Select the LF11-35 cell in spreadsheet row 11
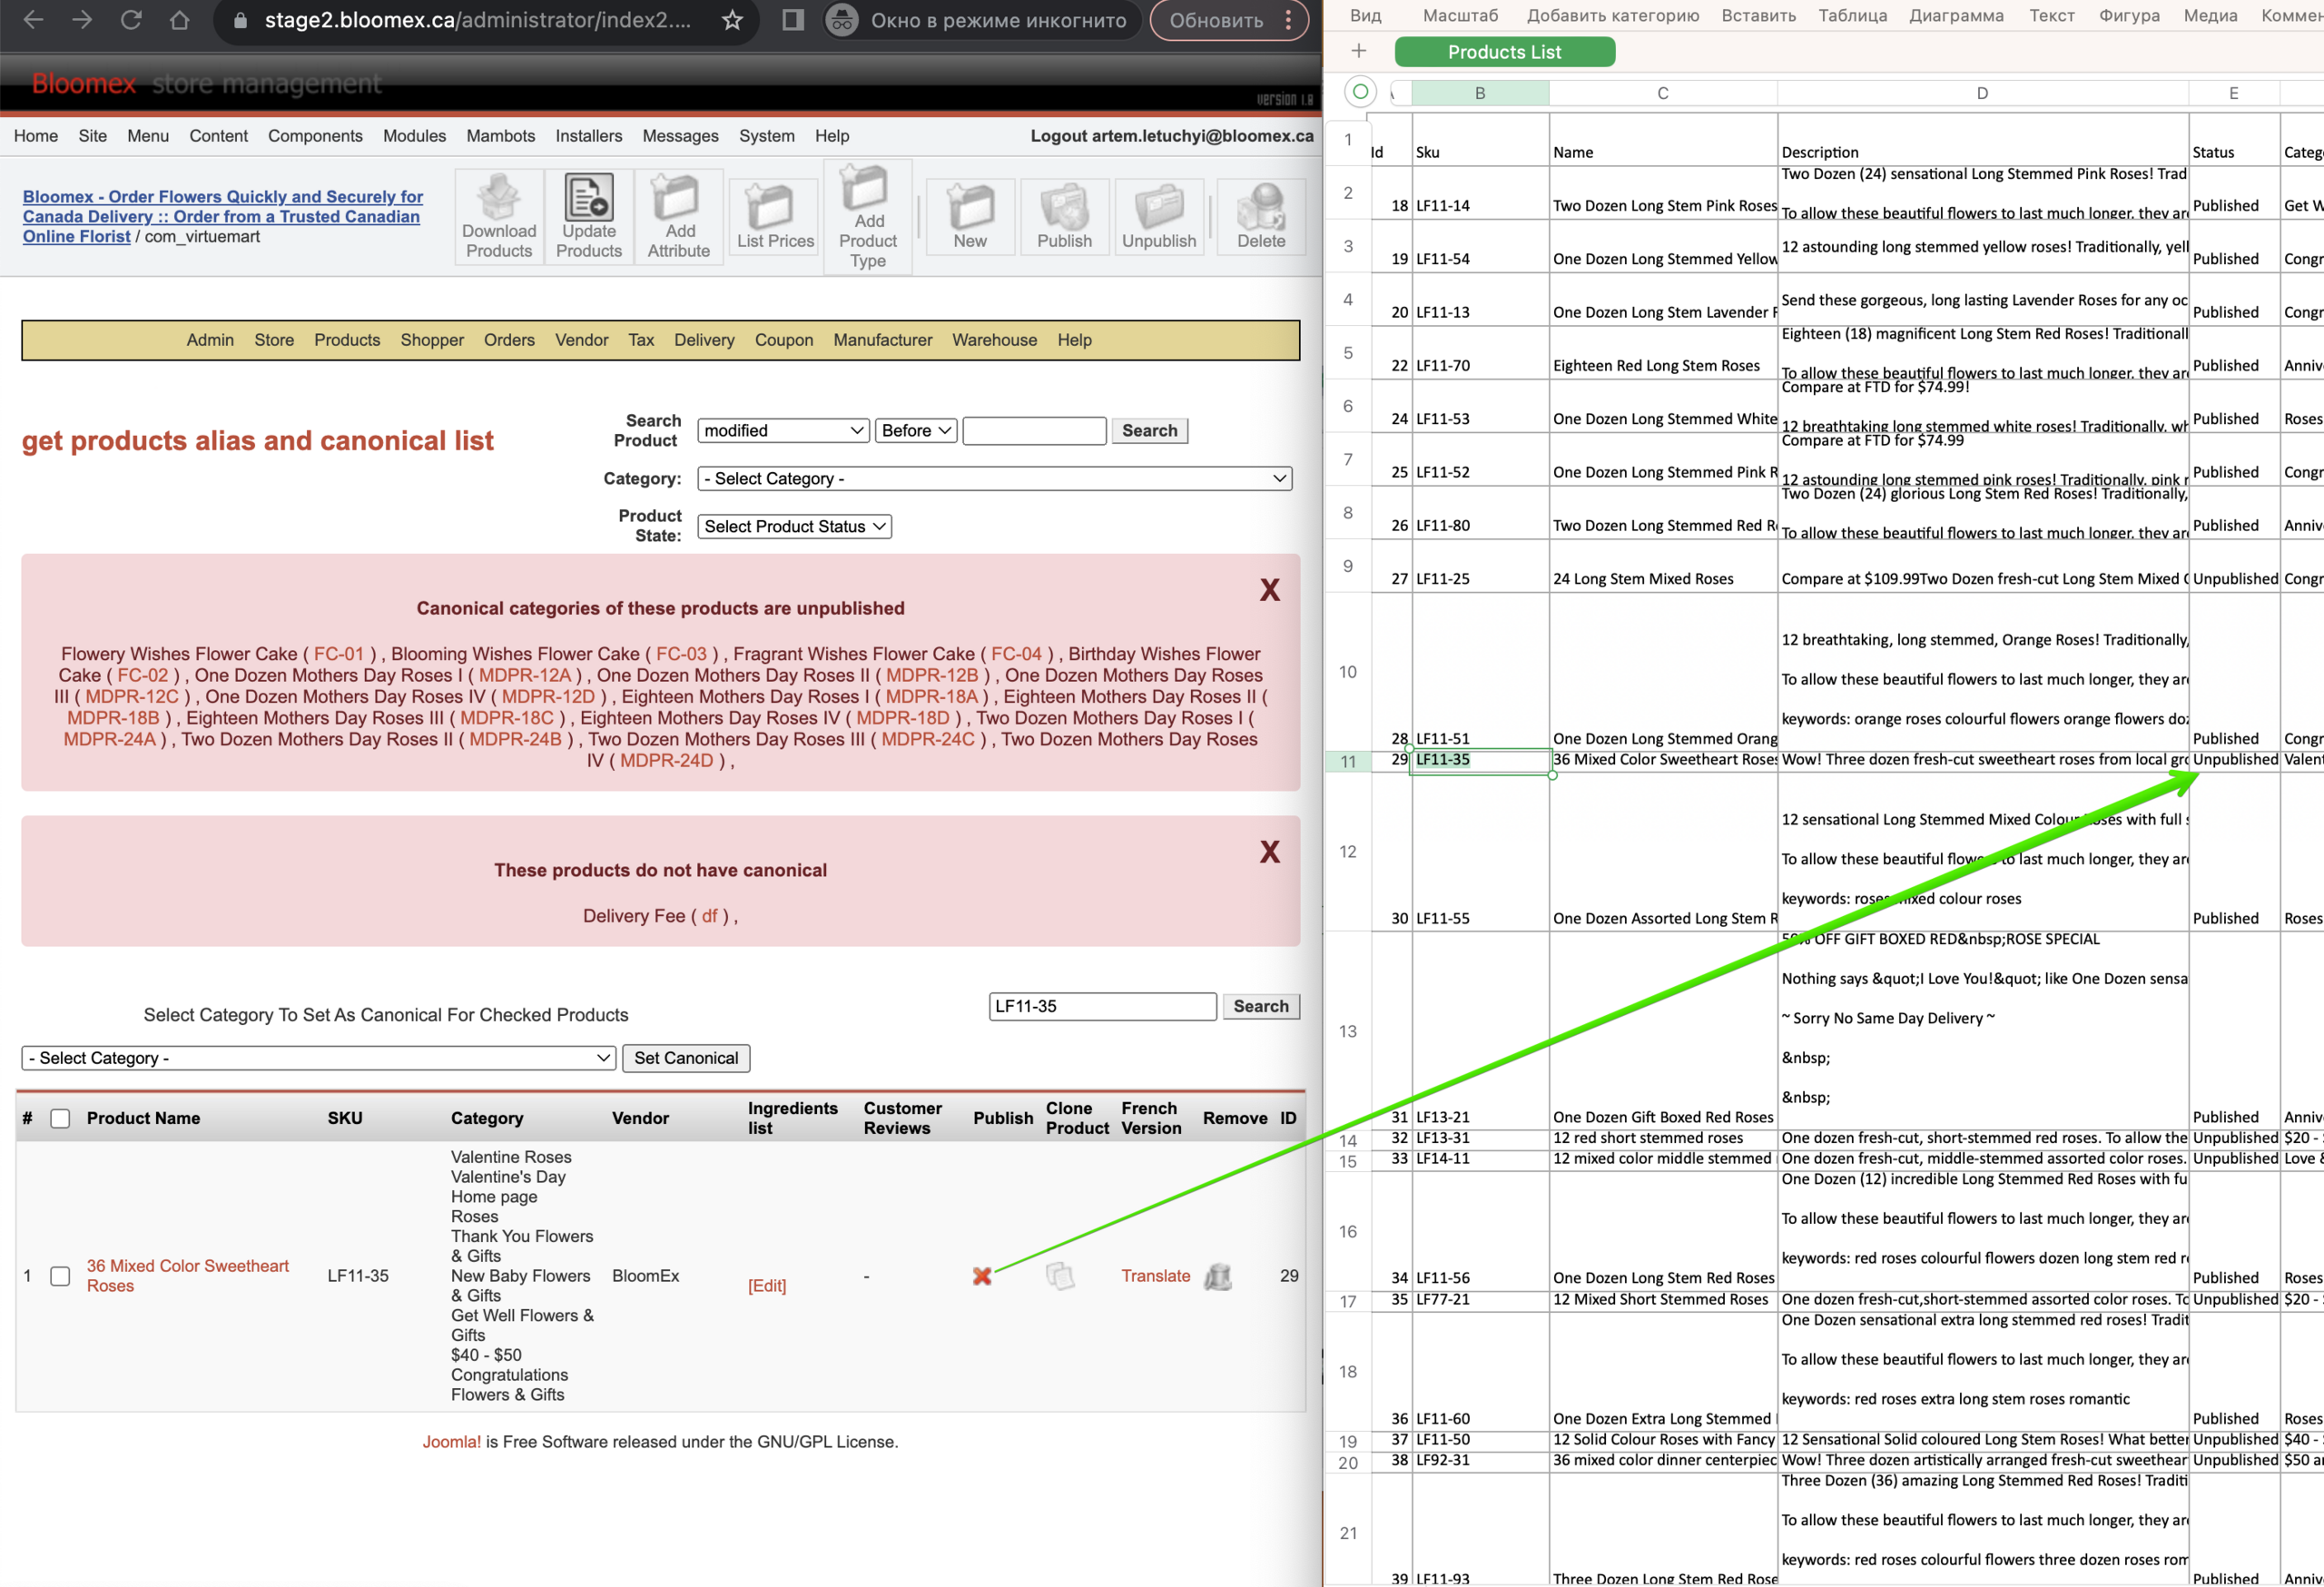2324x1587 pixels. point(1480,760)
